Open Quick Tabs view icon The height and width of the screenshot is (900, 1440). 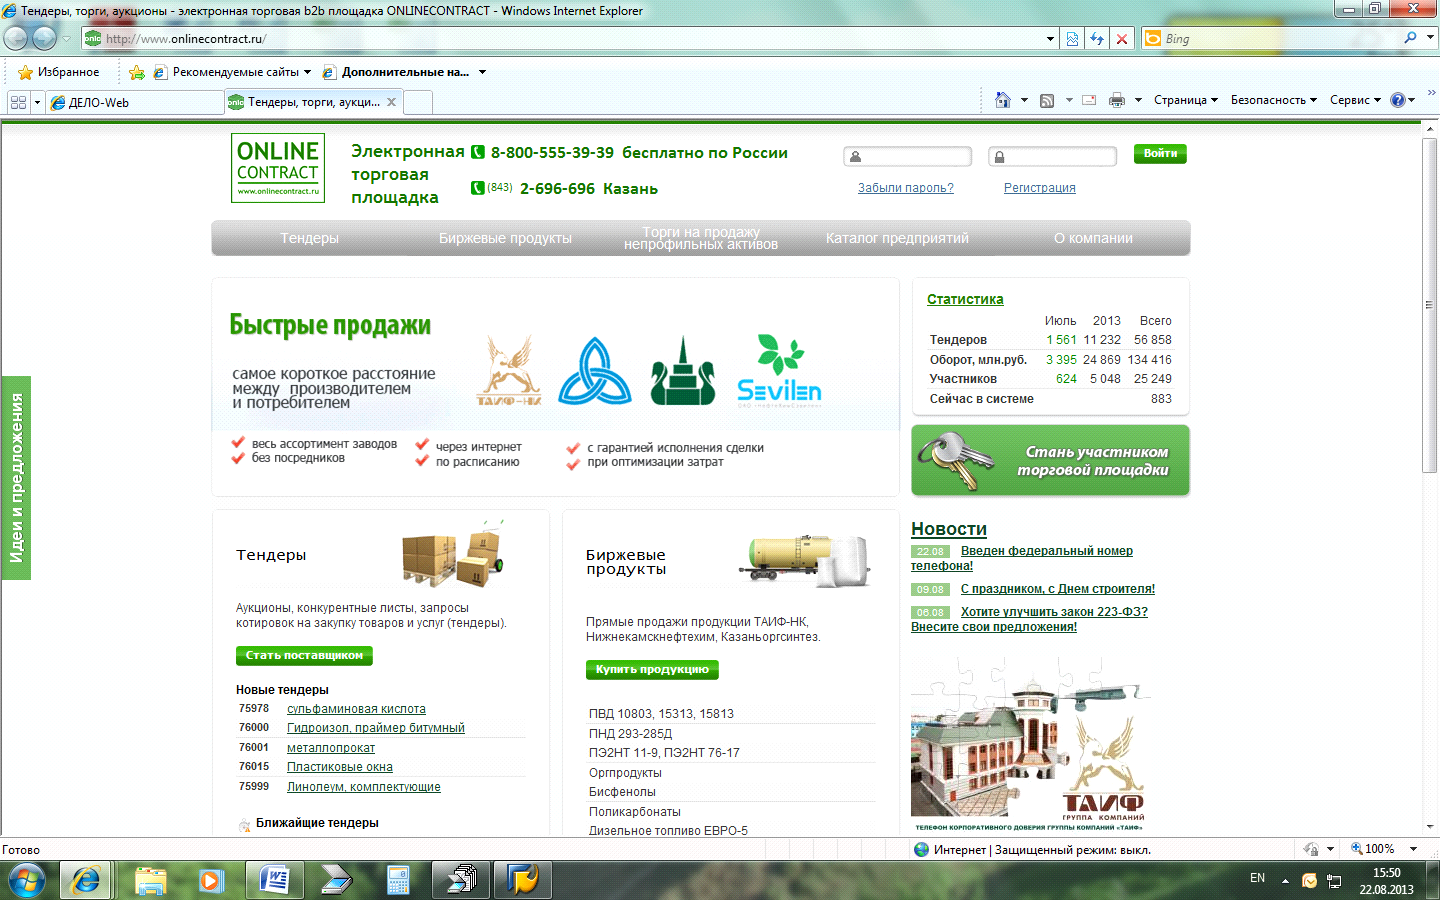tap(18, 102)
